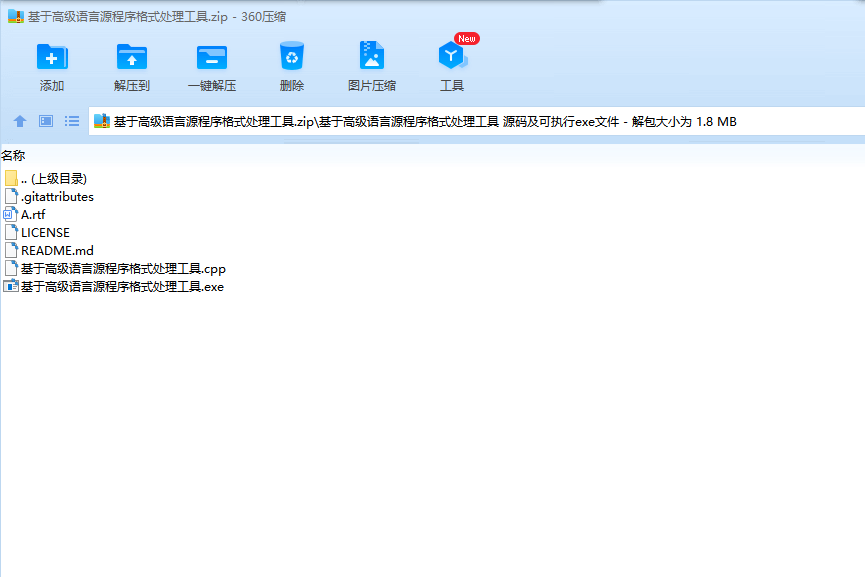This screenshot has width=865, height=577.
Task: Click the 360压缩 app icon in title bar
Action: coord(16,17)
